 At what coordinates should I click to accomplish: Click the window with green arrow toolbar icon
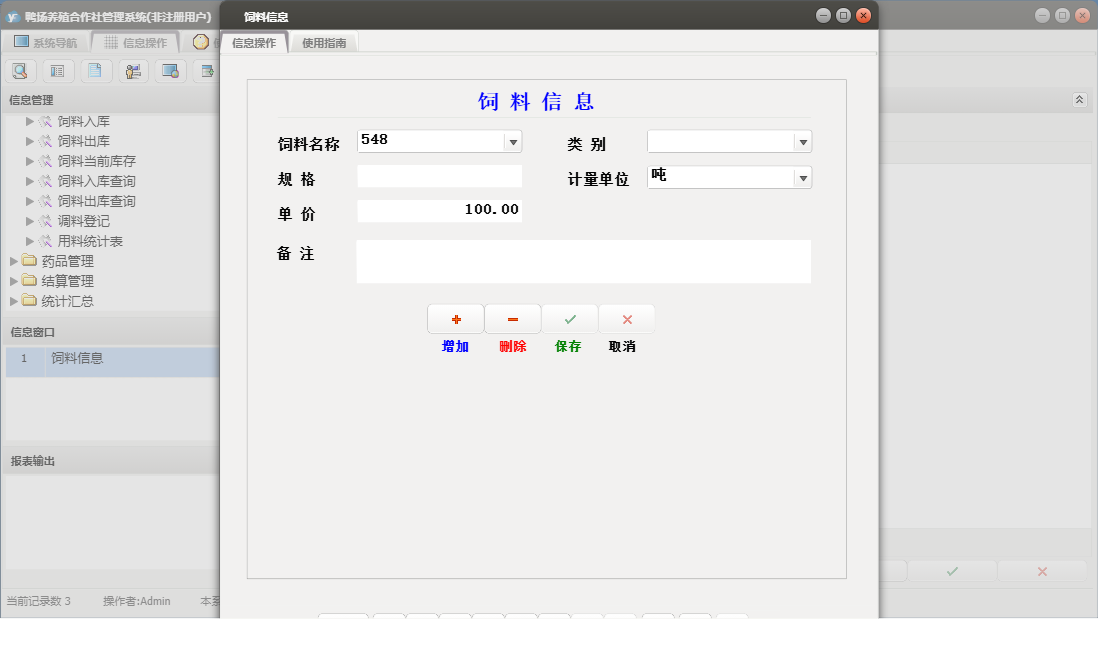207,71
